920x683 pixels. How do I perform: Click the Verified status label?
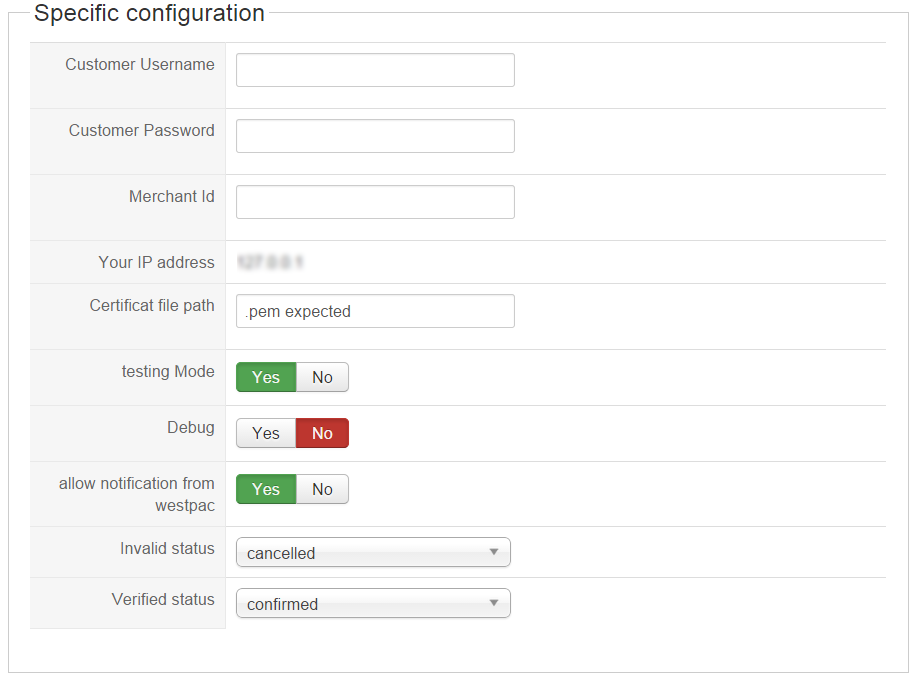pos(163,599)
